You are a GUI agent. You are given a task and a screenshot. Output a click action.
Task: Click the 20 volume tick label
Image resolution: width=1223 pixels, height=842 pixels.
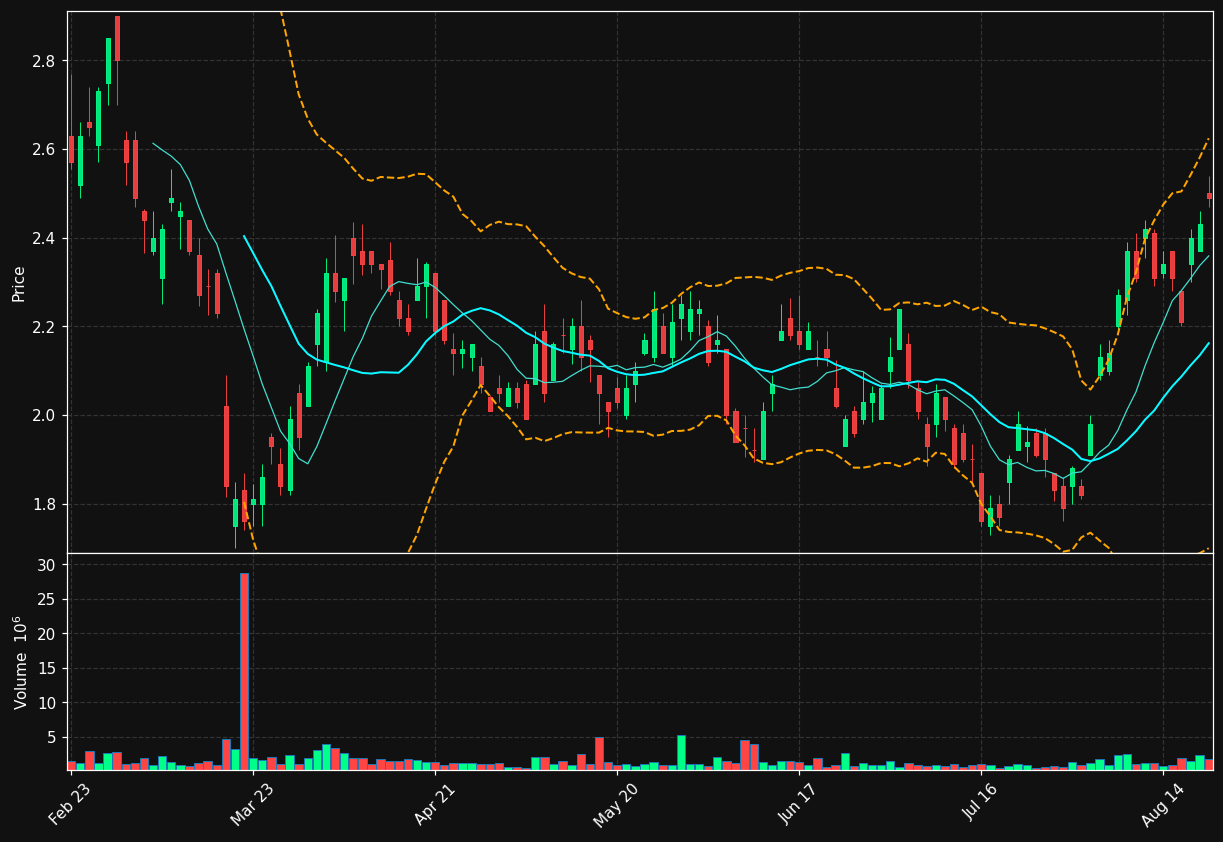pyautogui.click(x=47, y=634)
